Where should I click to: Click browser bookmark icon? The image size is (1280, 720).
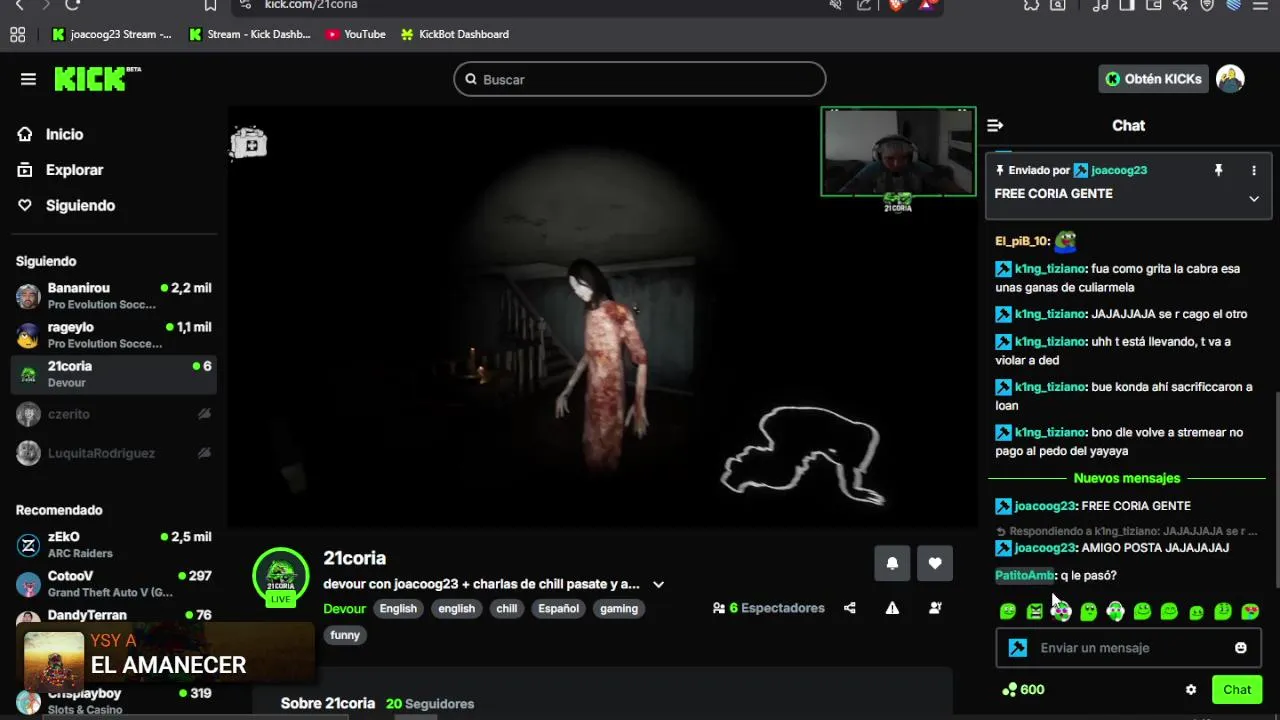(210, 5)
